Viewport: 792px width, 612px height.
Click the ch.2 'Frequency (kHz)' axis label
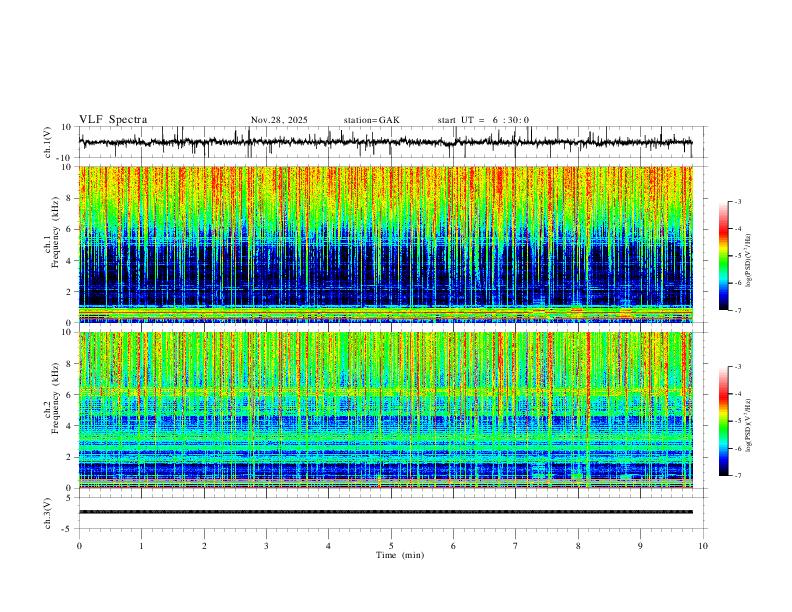pos(55,398)
